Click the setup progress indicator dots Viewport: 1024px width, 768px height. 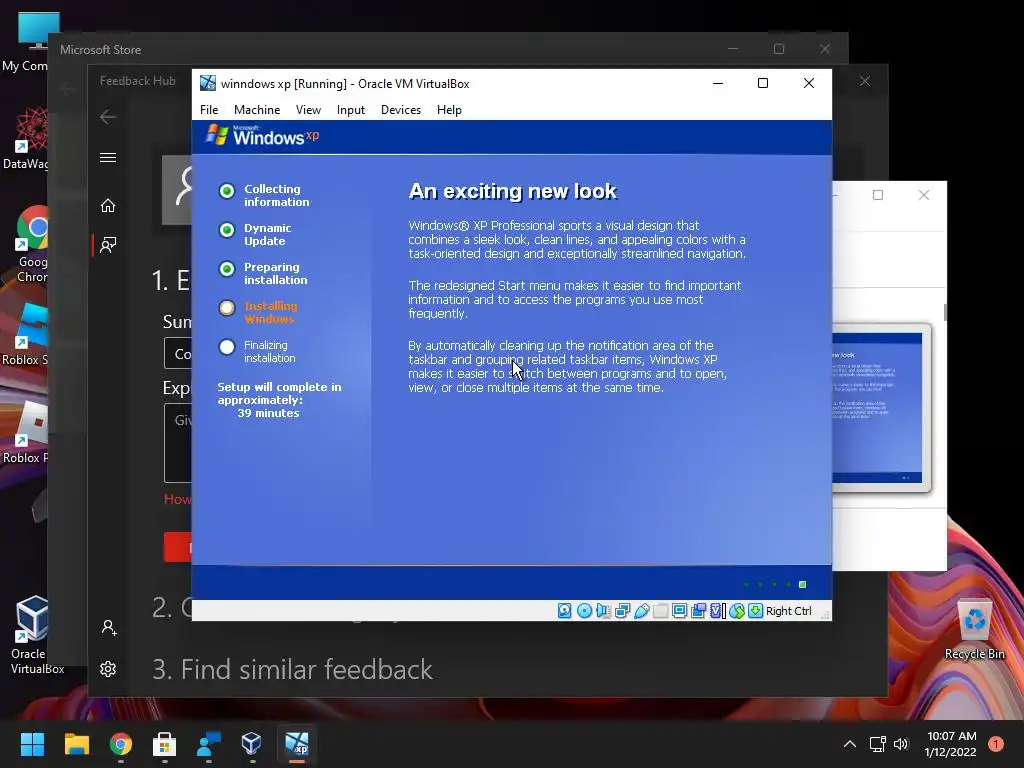coord(775,584)
